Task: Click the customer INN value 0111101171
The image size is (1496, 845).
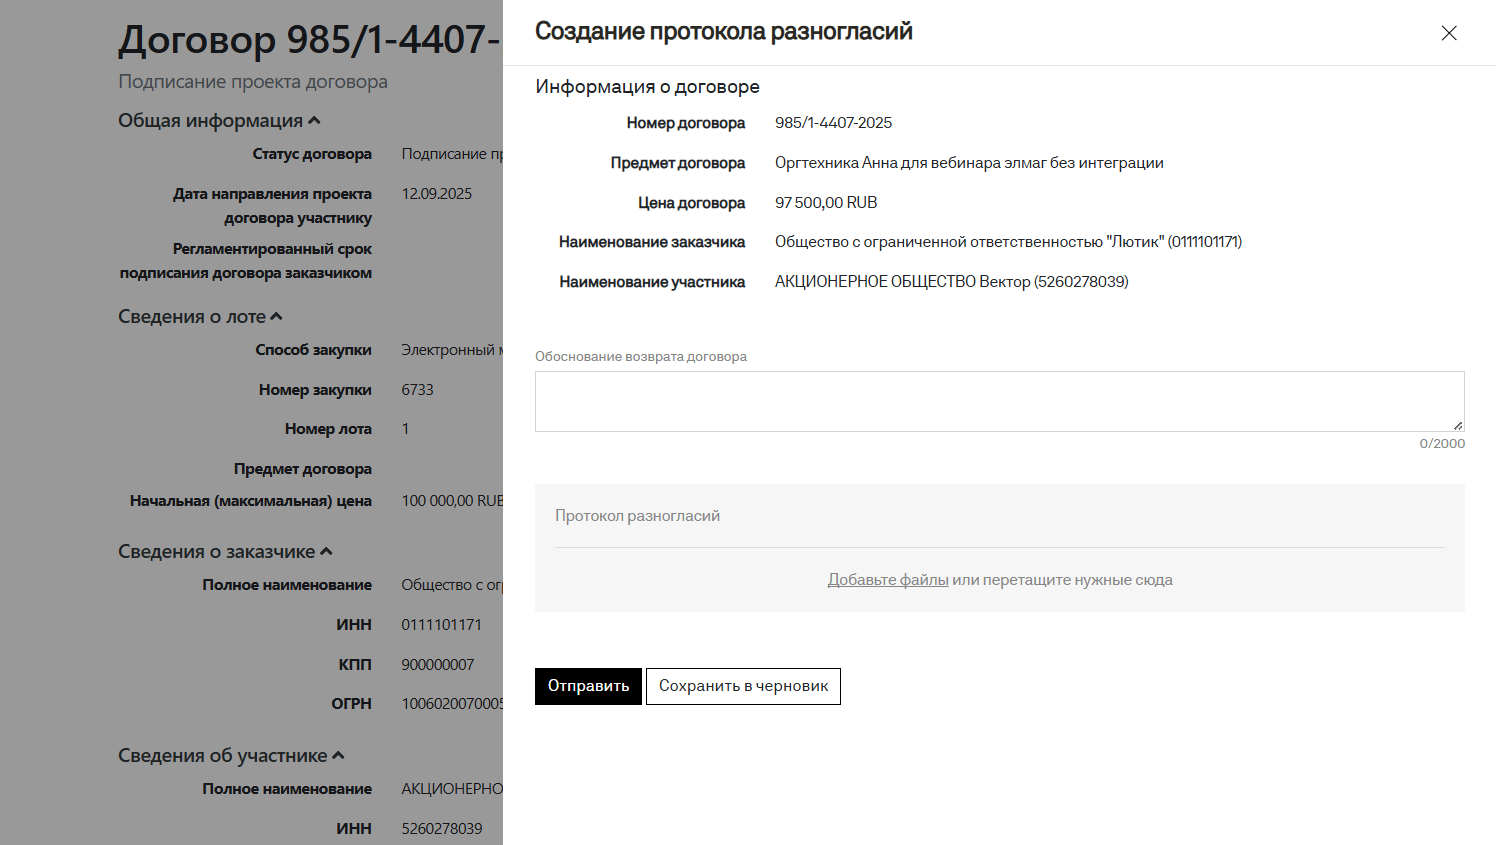Action: (441, 625)
